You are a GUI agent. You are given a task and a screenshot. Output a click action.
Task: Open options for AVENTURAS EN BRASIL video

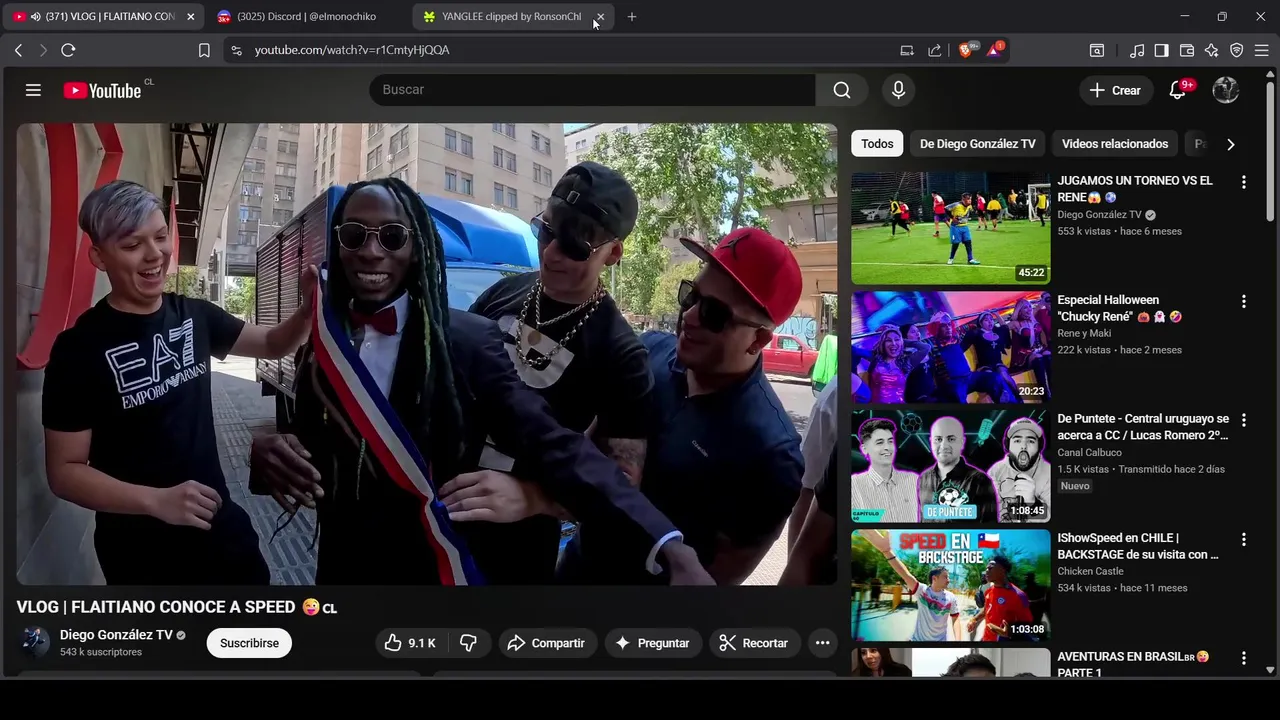[1243, 658]
